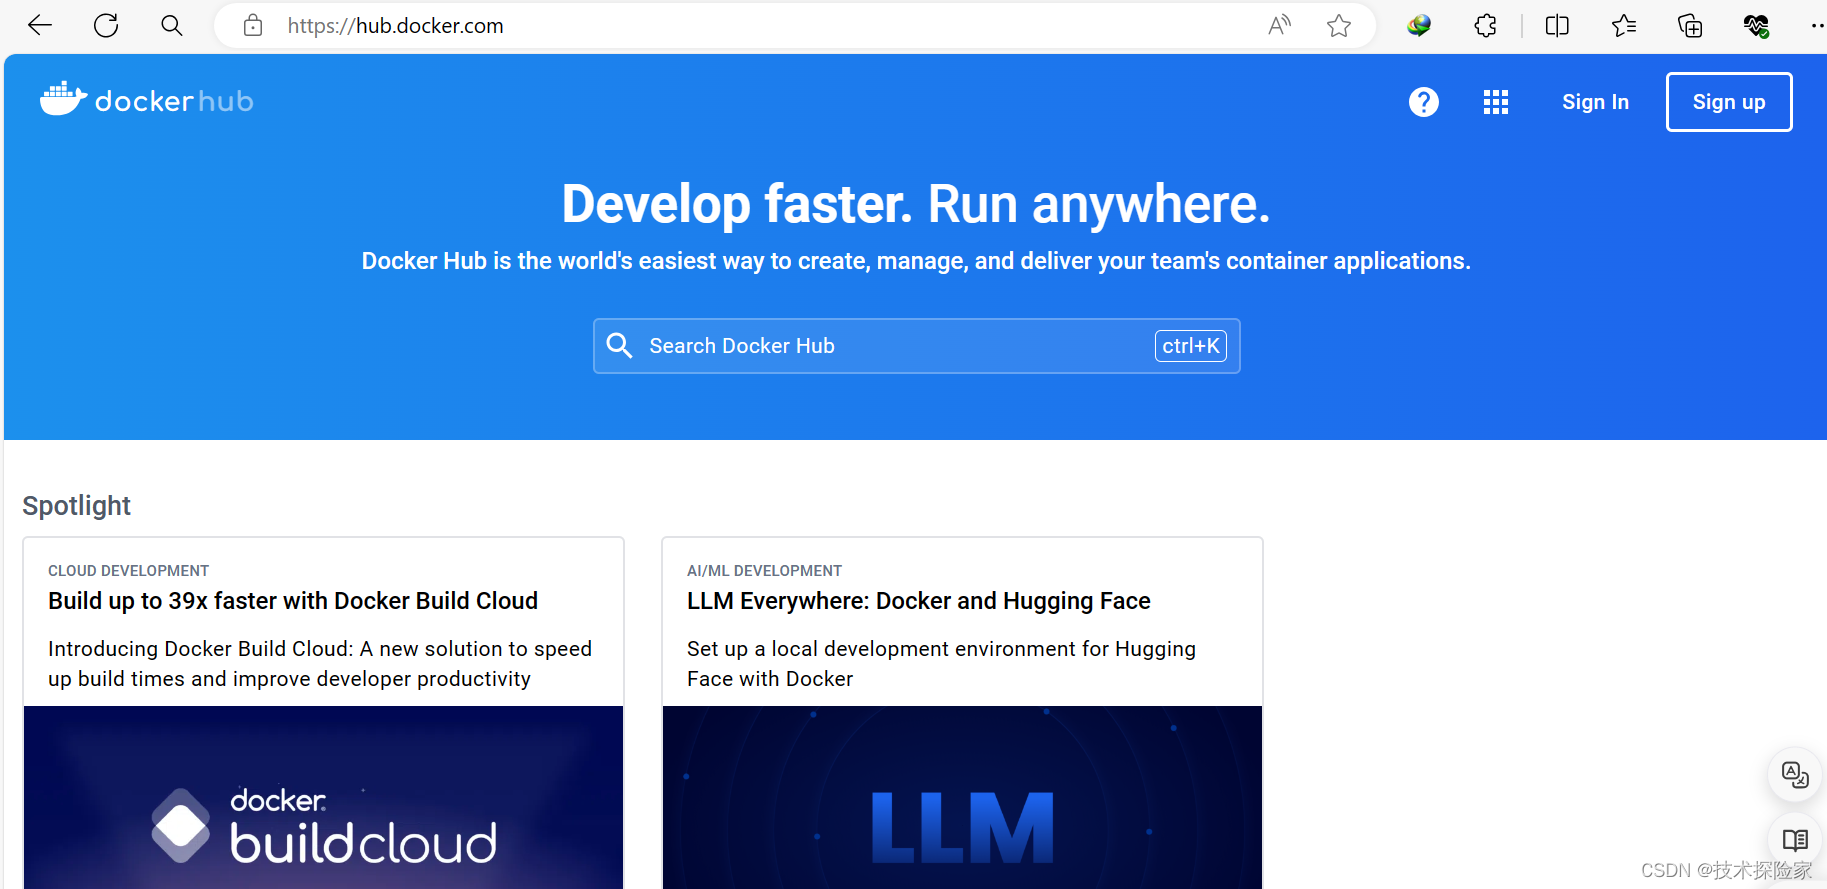The image size is (1827, 889).
Task: Click the search magnifier in Docker search box
Action: click(620, 346)
